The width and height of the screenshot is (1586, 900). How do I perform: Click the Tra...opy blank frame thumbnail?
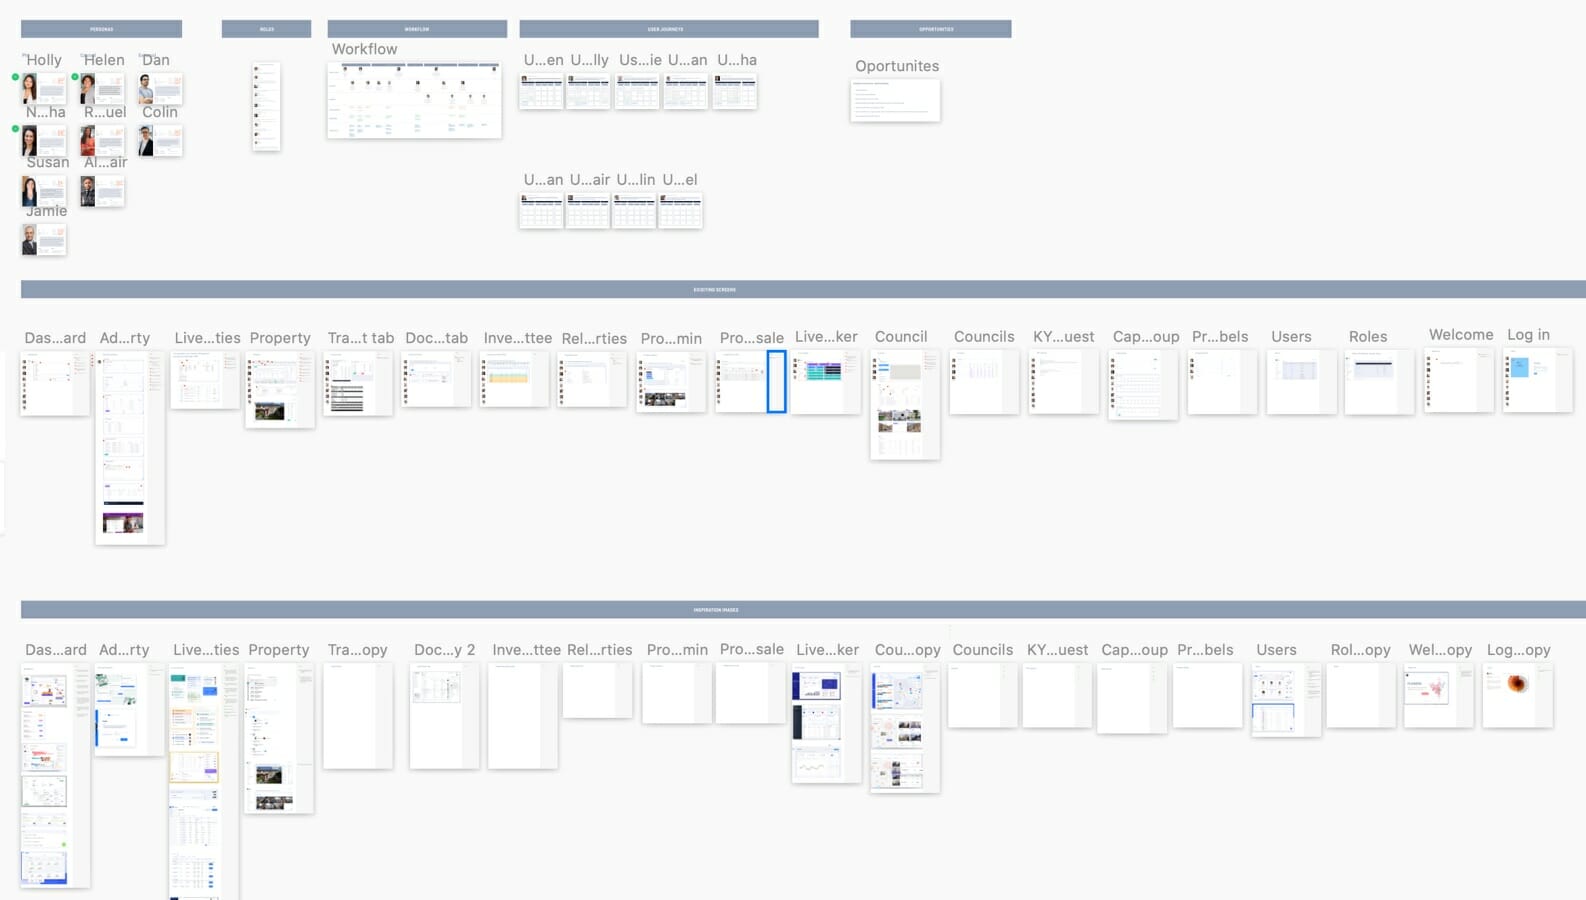[358, 716]
